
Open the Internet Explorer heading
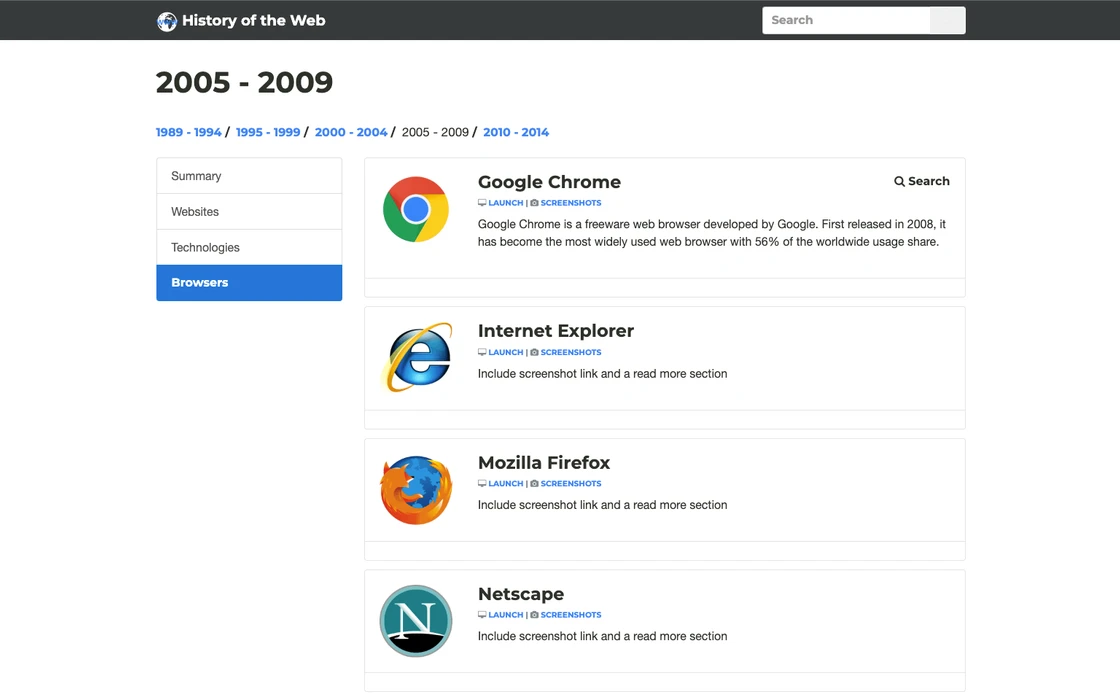556,331
